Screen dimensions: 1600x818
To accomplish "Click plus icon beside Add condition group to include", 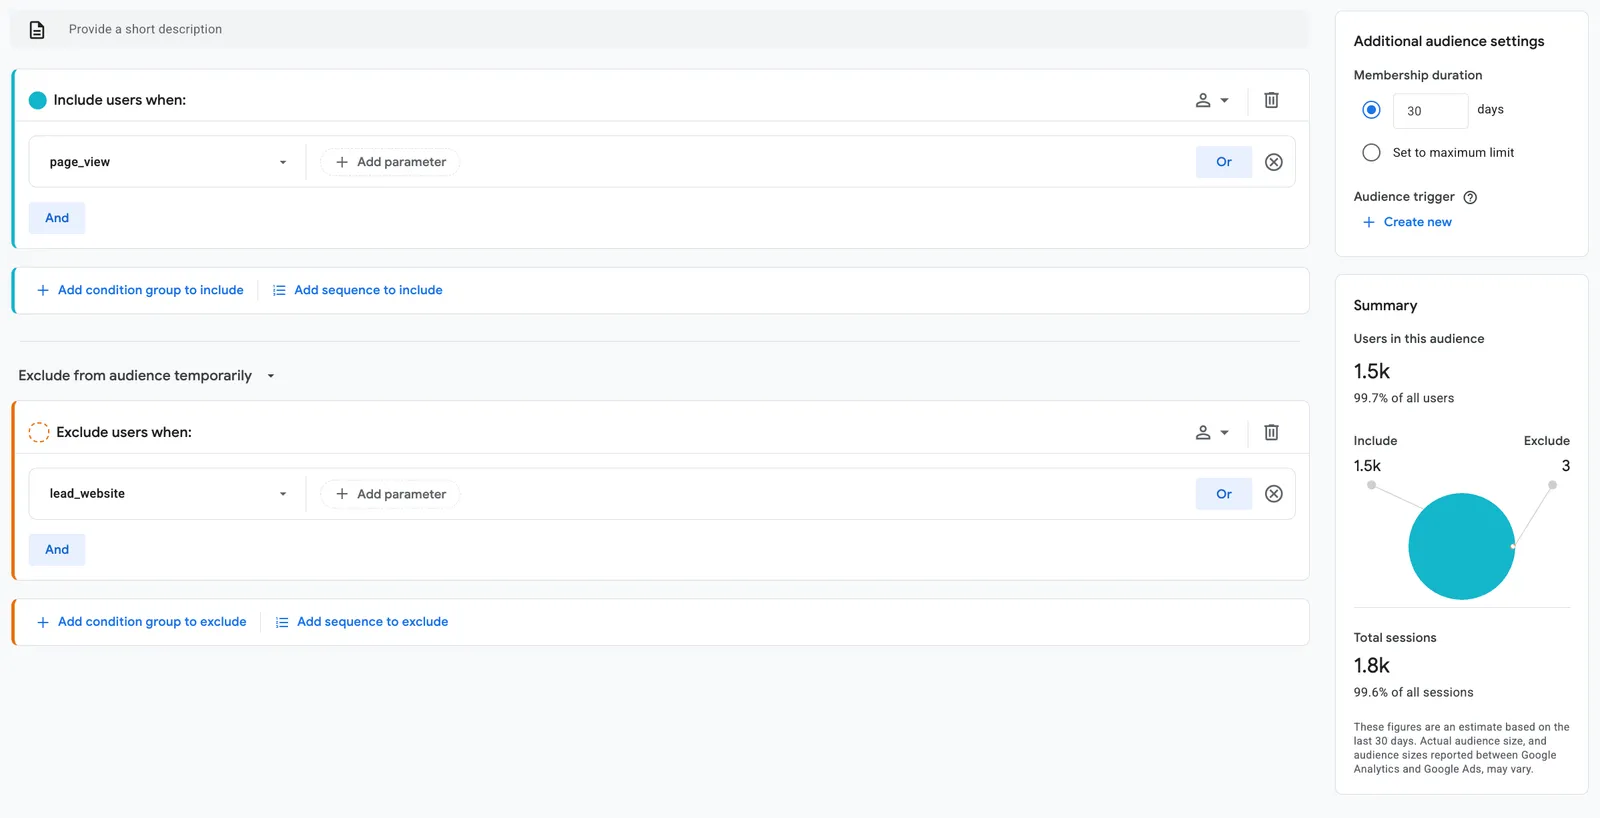I will coord(43,290).
